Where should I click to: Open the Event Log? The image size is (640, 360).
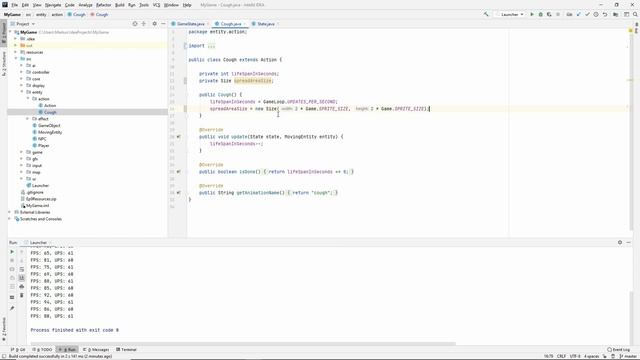tap(618, 350)
